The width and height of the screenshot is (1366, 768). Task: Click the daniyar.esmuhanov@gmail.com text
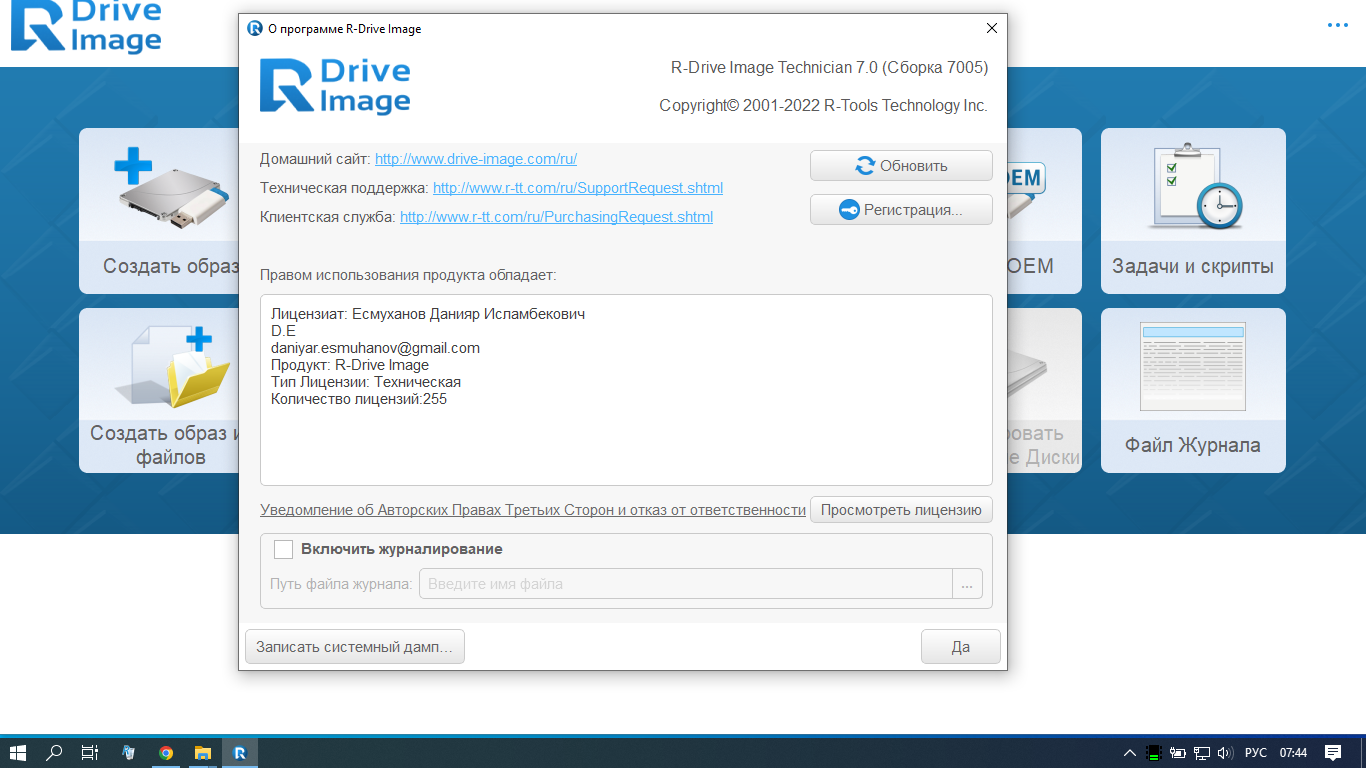point(375,348)
